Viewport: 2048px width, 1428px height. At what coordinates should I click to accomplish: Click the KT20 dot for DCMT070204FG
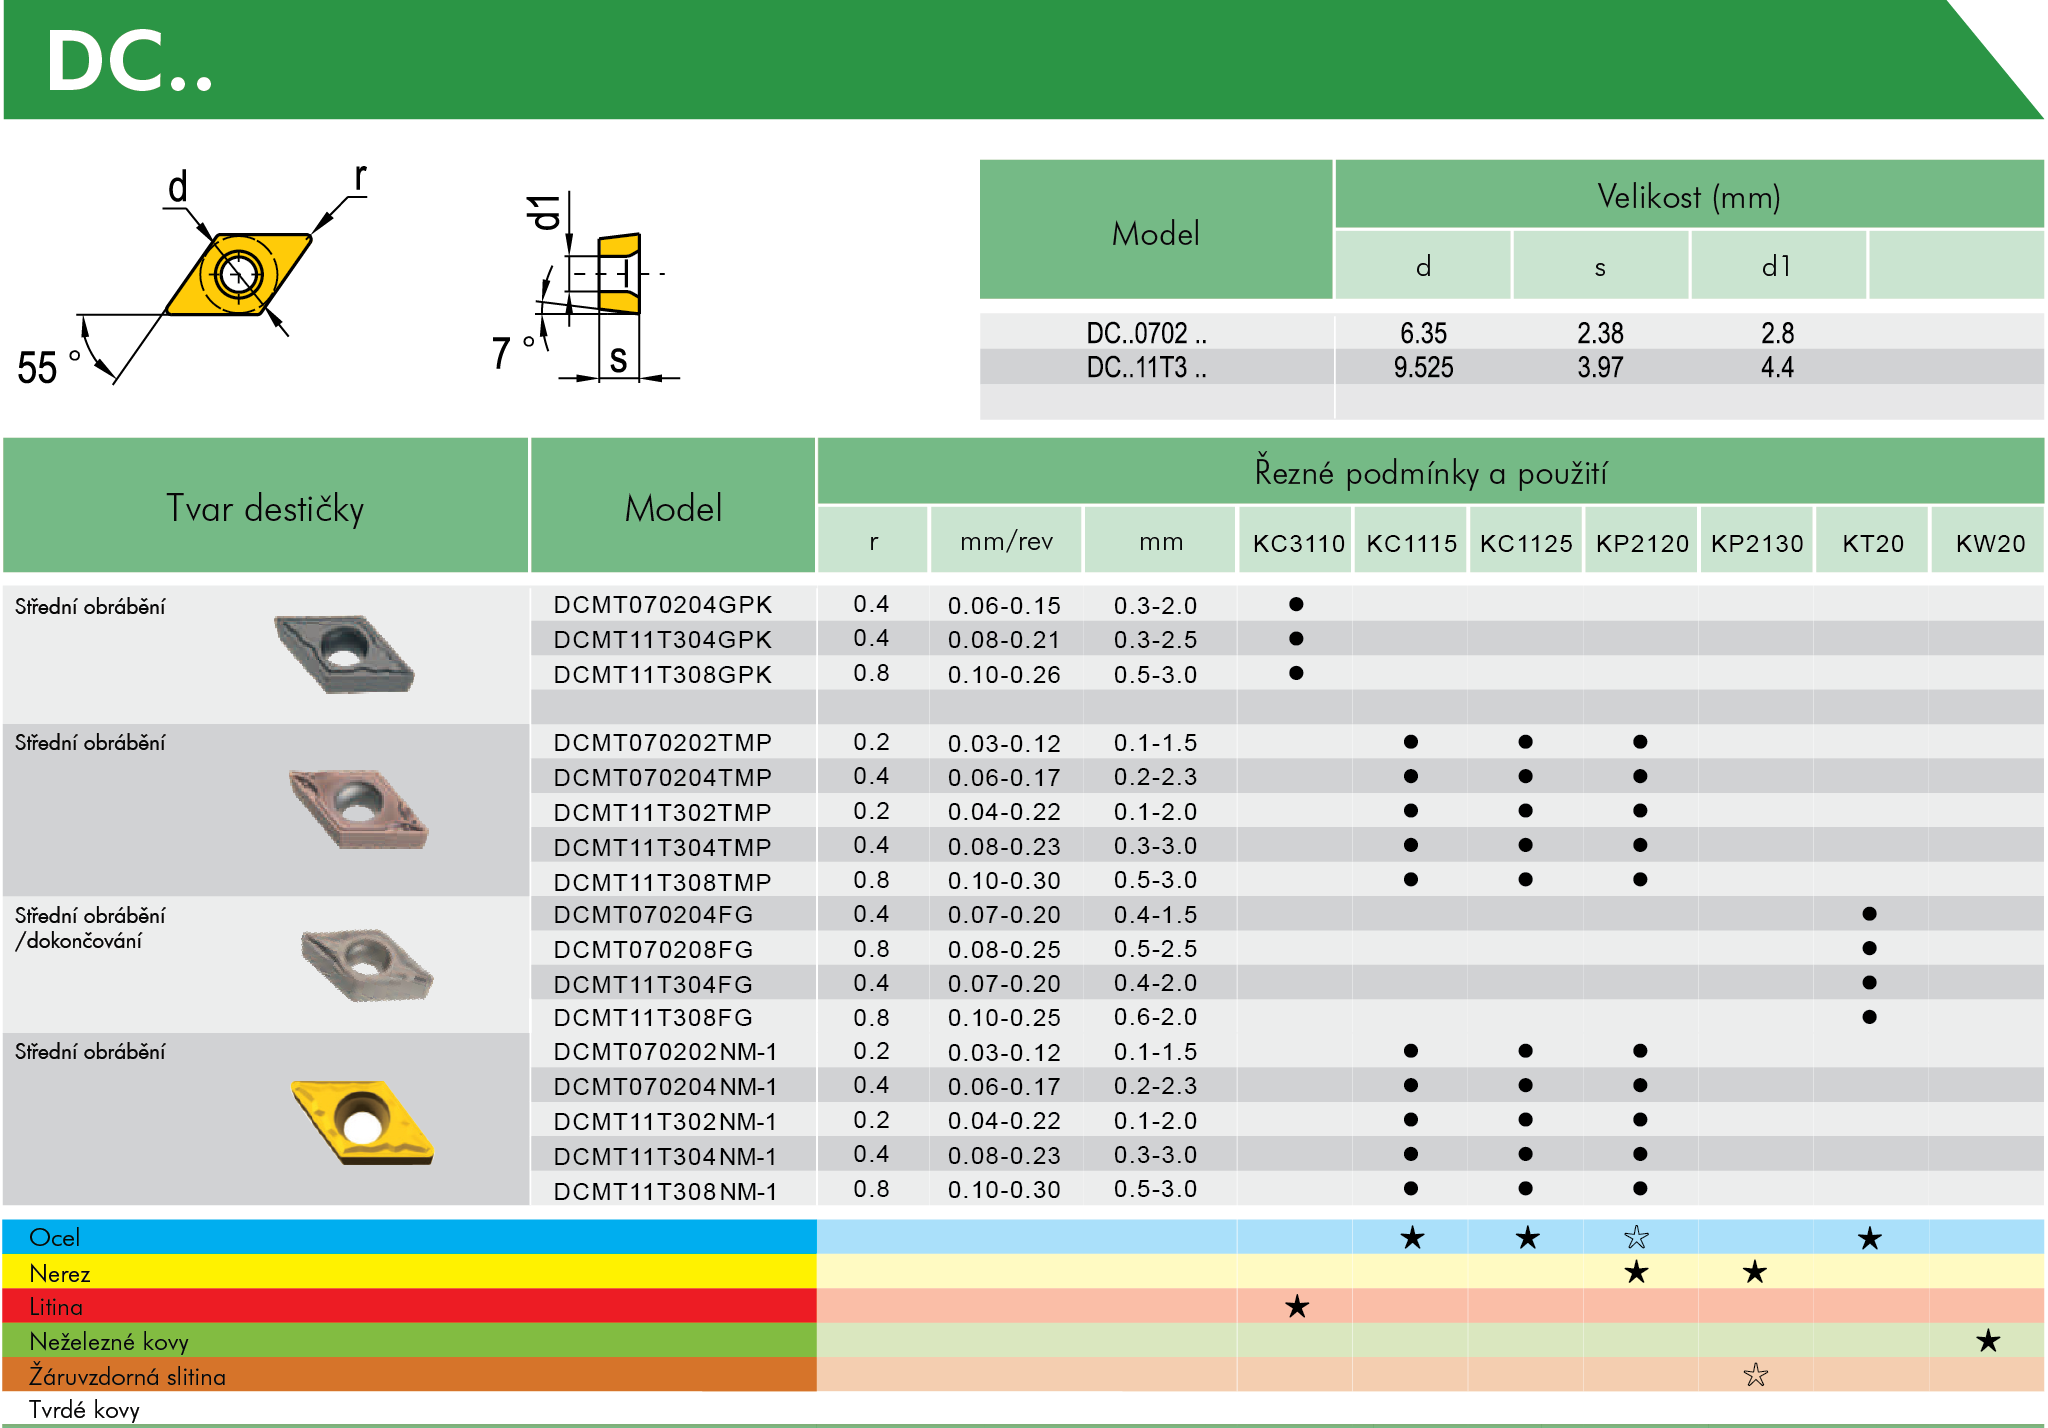coord(1869,914)
